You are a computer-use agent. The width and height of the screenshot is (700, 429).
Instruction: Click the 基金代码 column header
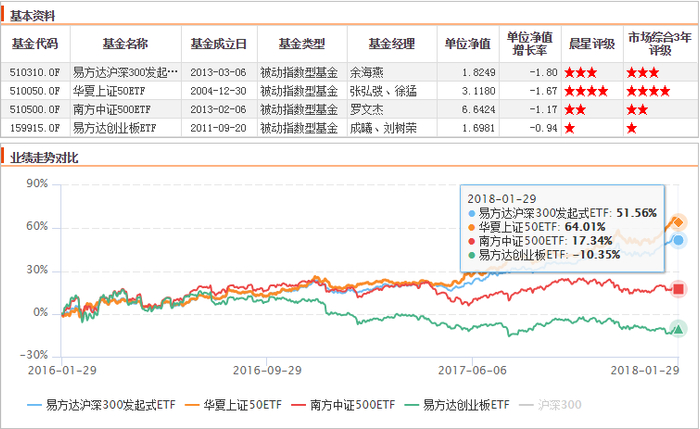35,44
